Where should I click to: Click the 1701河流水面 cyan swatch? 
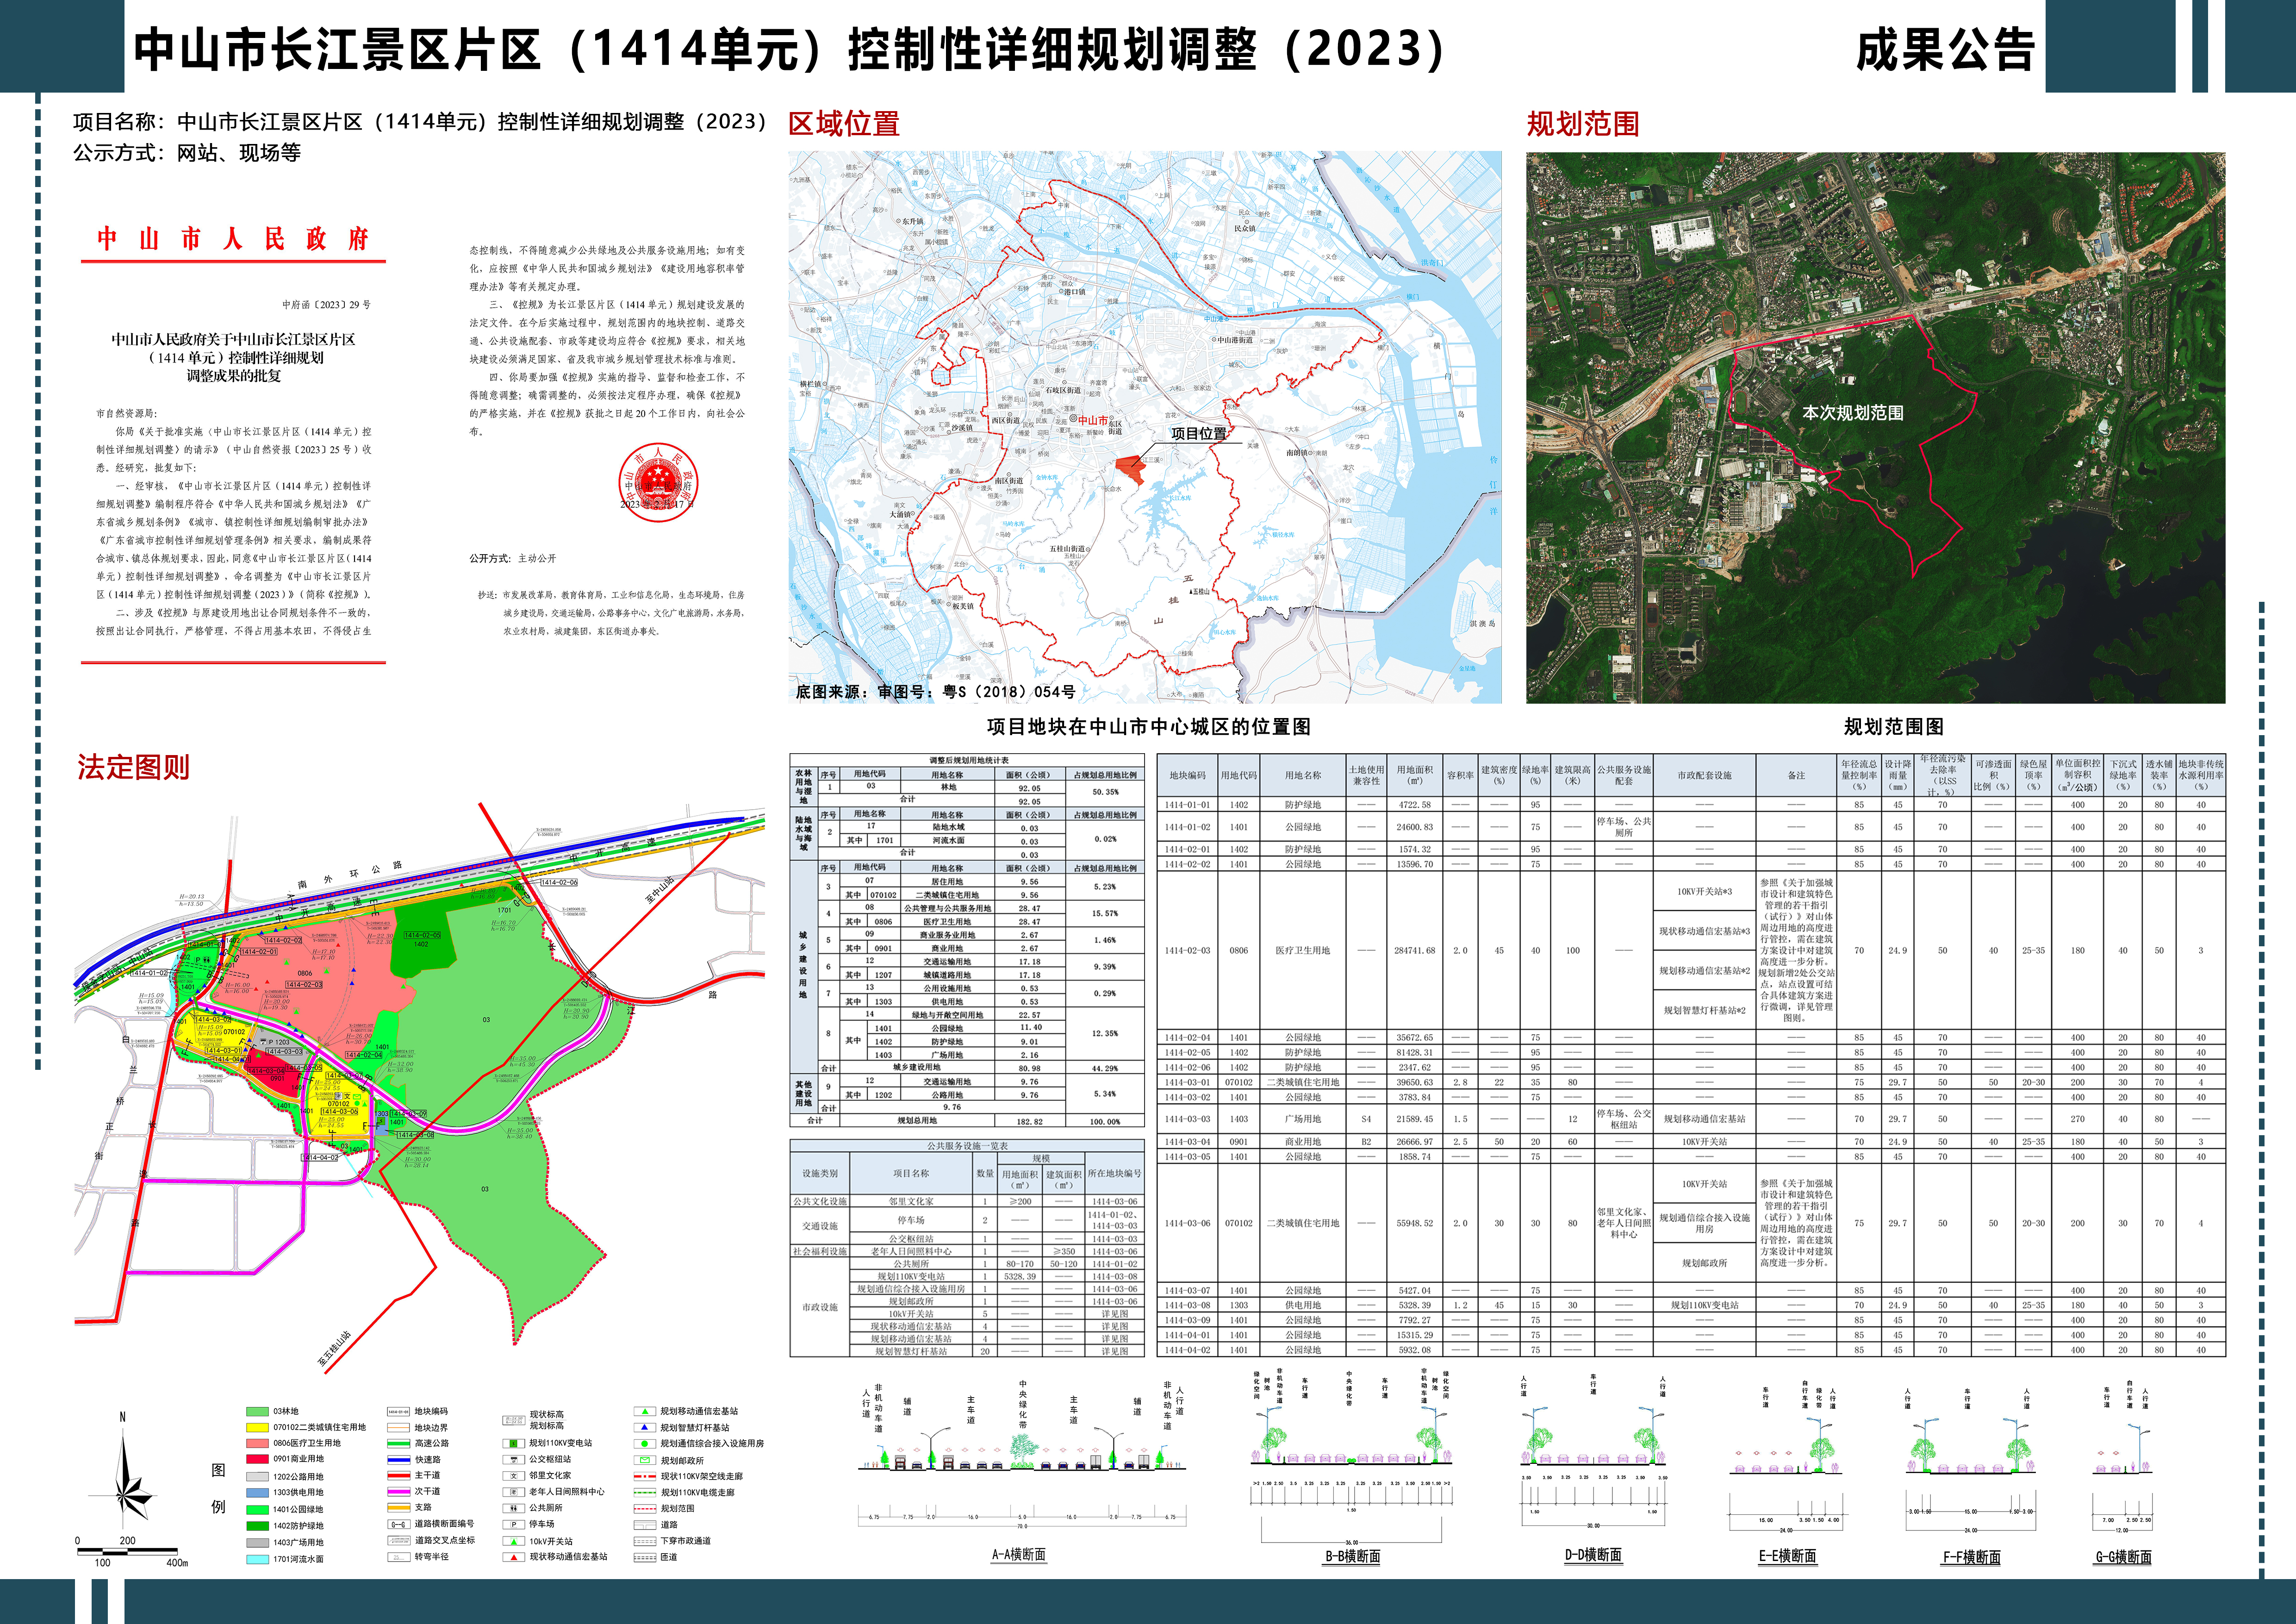point(257,1559)
